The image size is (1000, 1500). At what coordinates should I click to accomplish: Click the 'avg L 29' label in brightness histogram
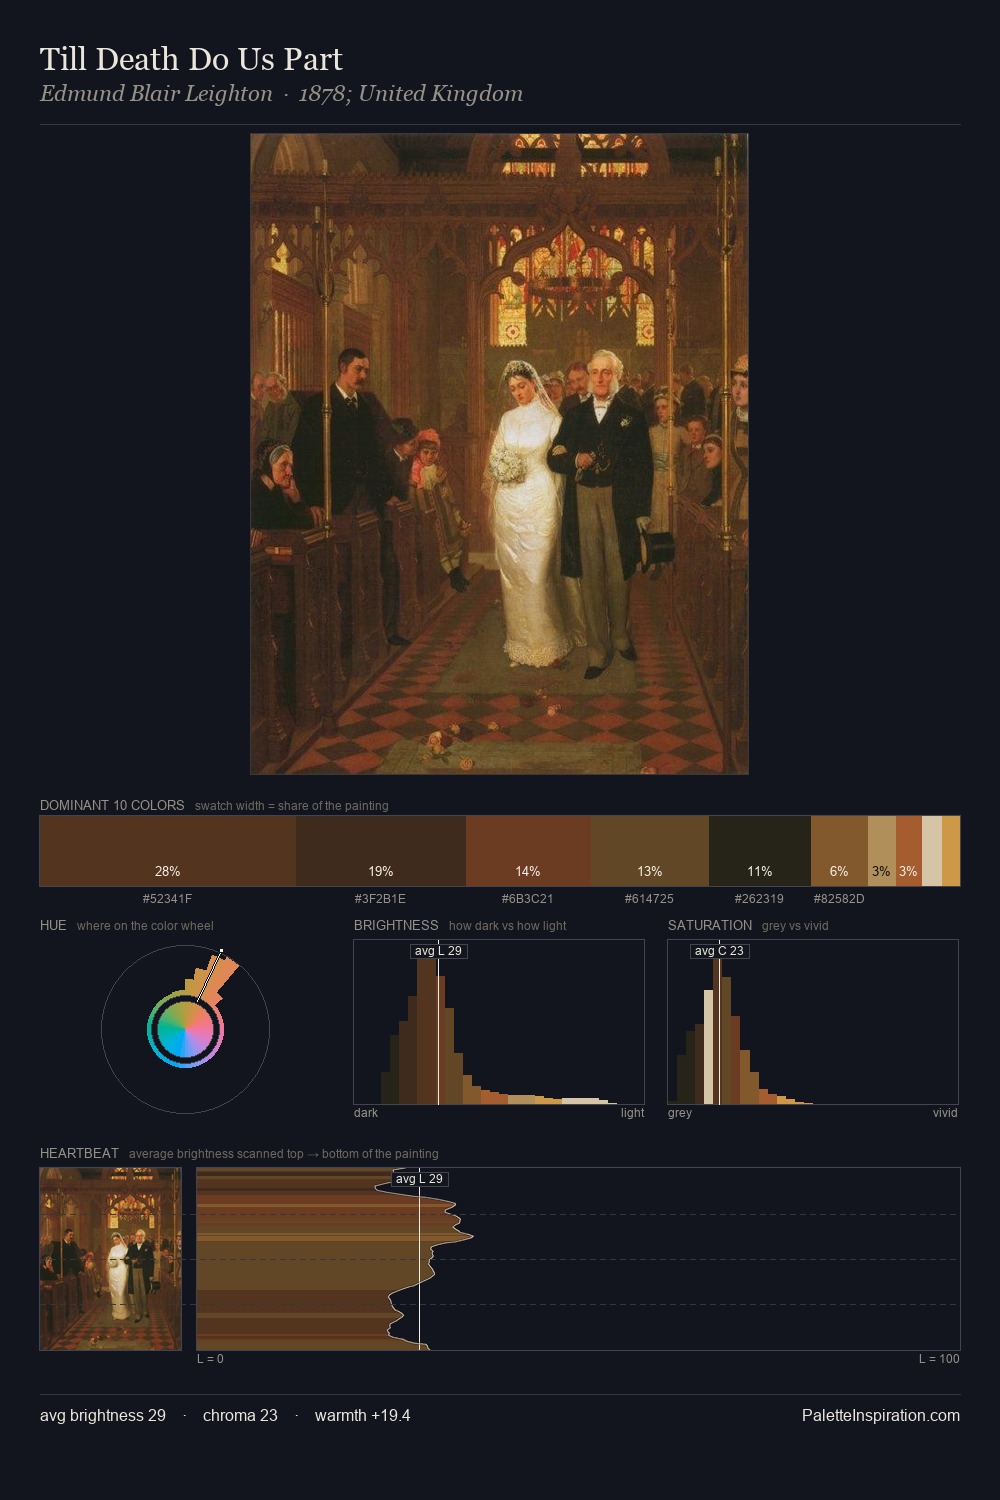coord(438,951)
